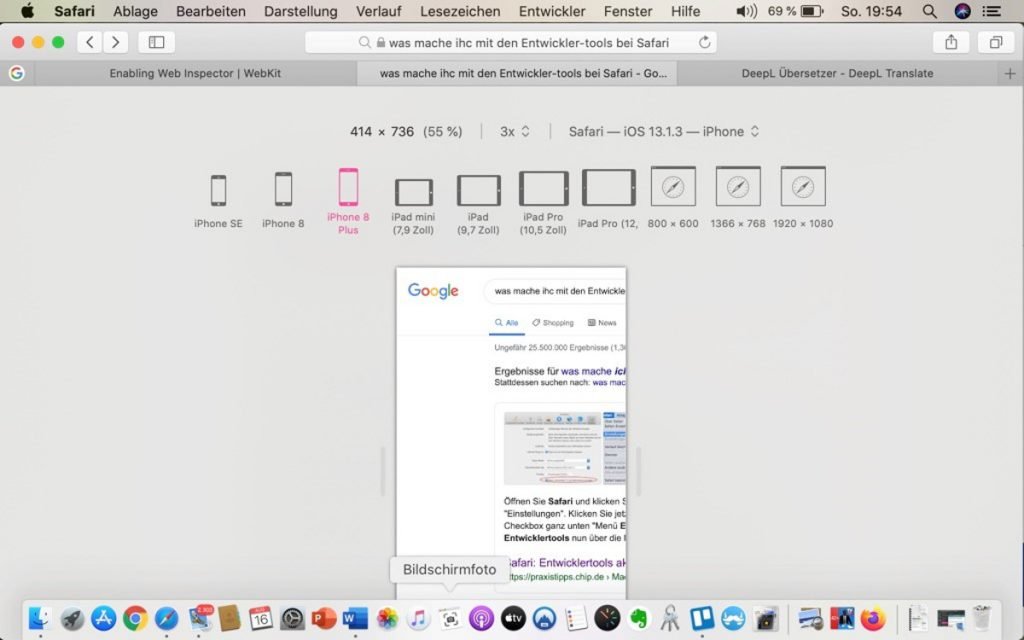Open the Hilfe menu
This screenshot has height=640, width=1024.
[x=685, y=11]
